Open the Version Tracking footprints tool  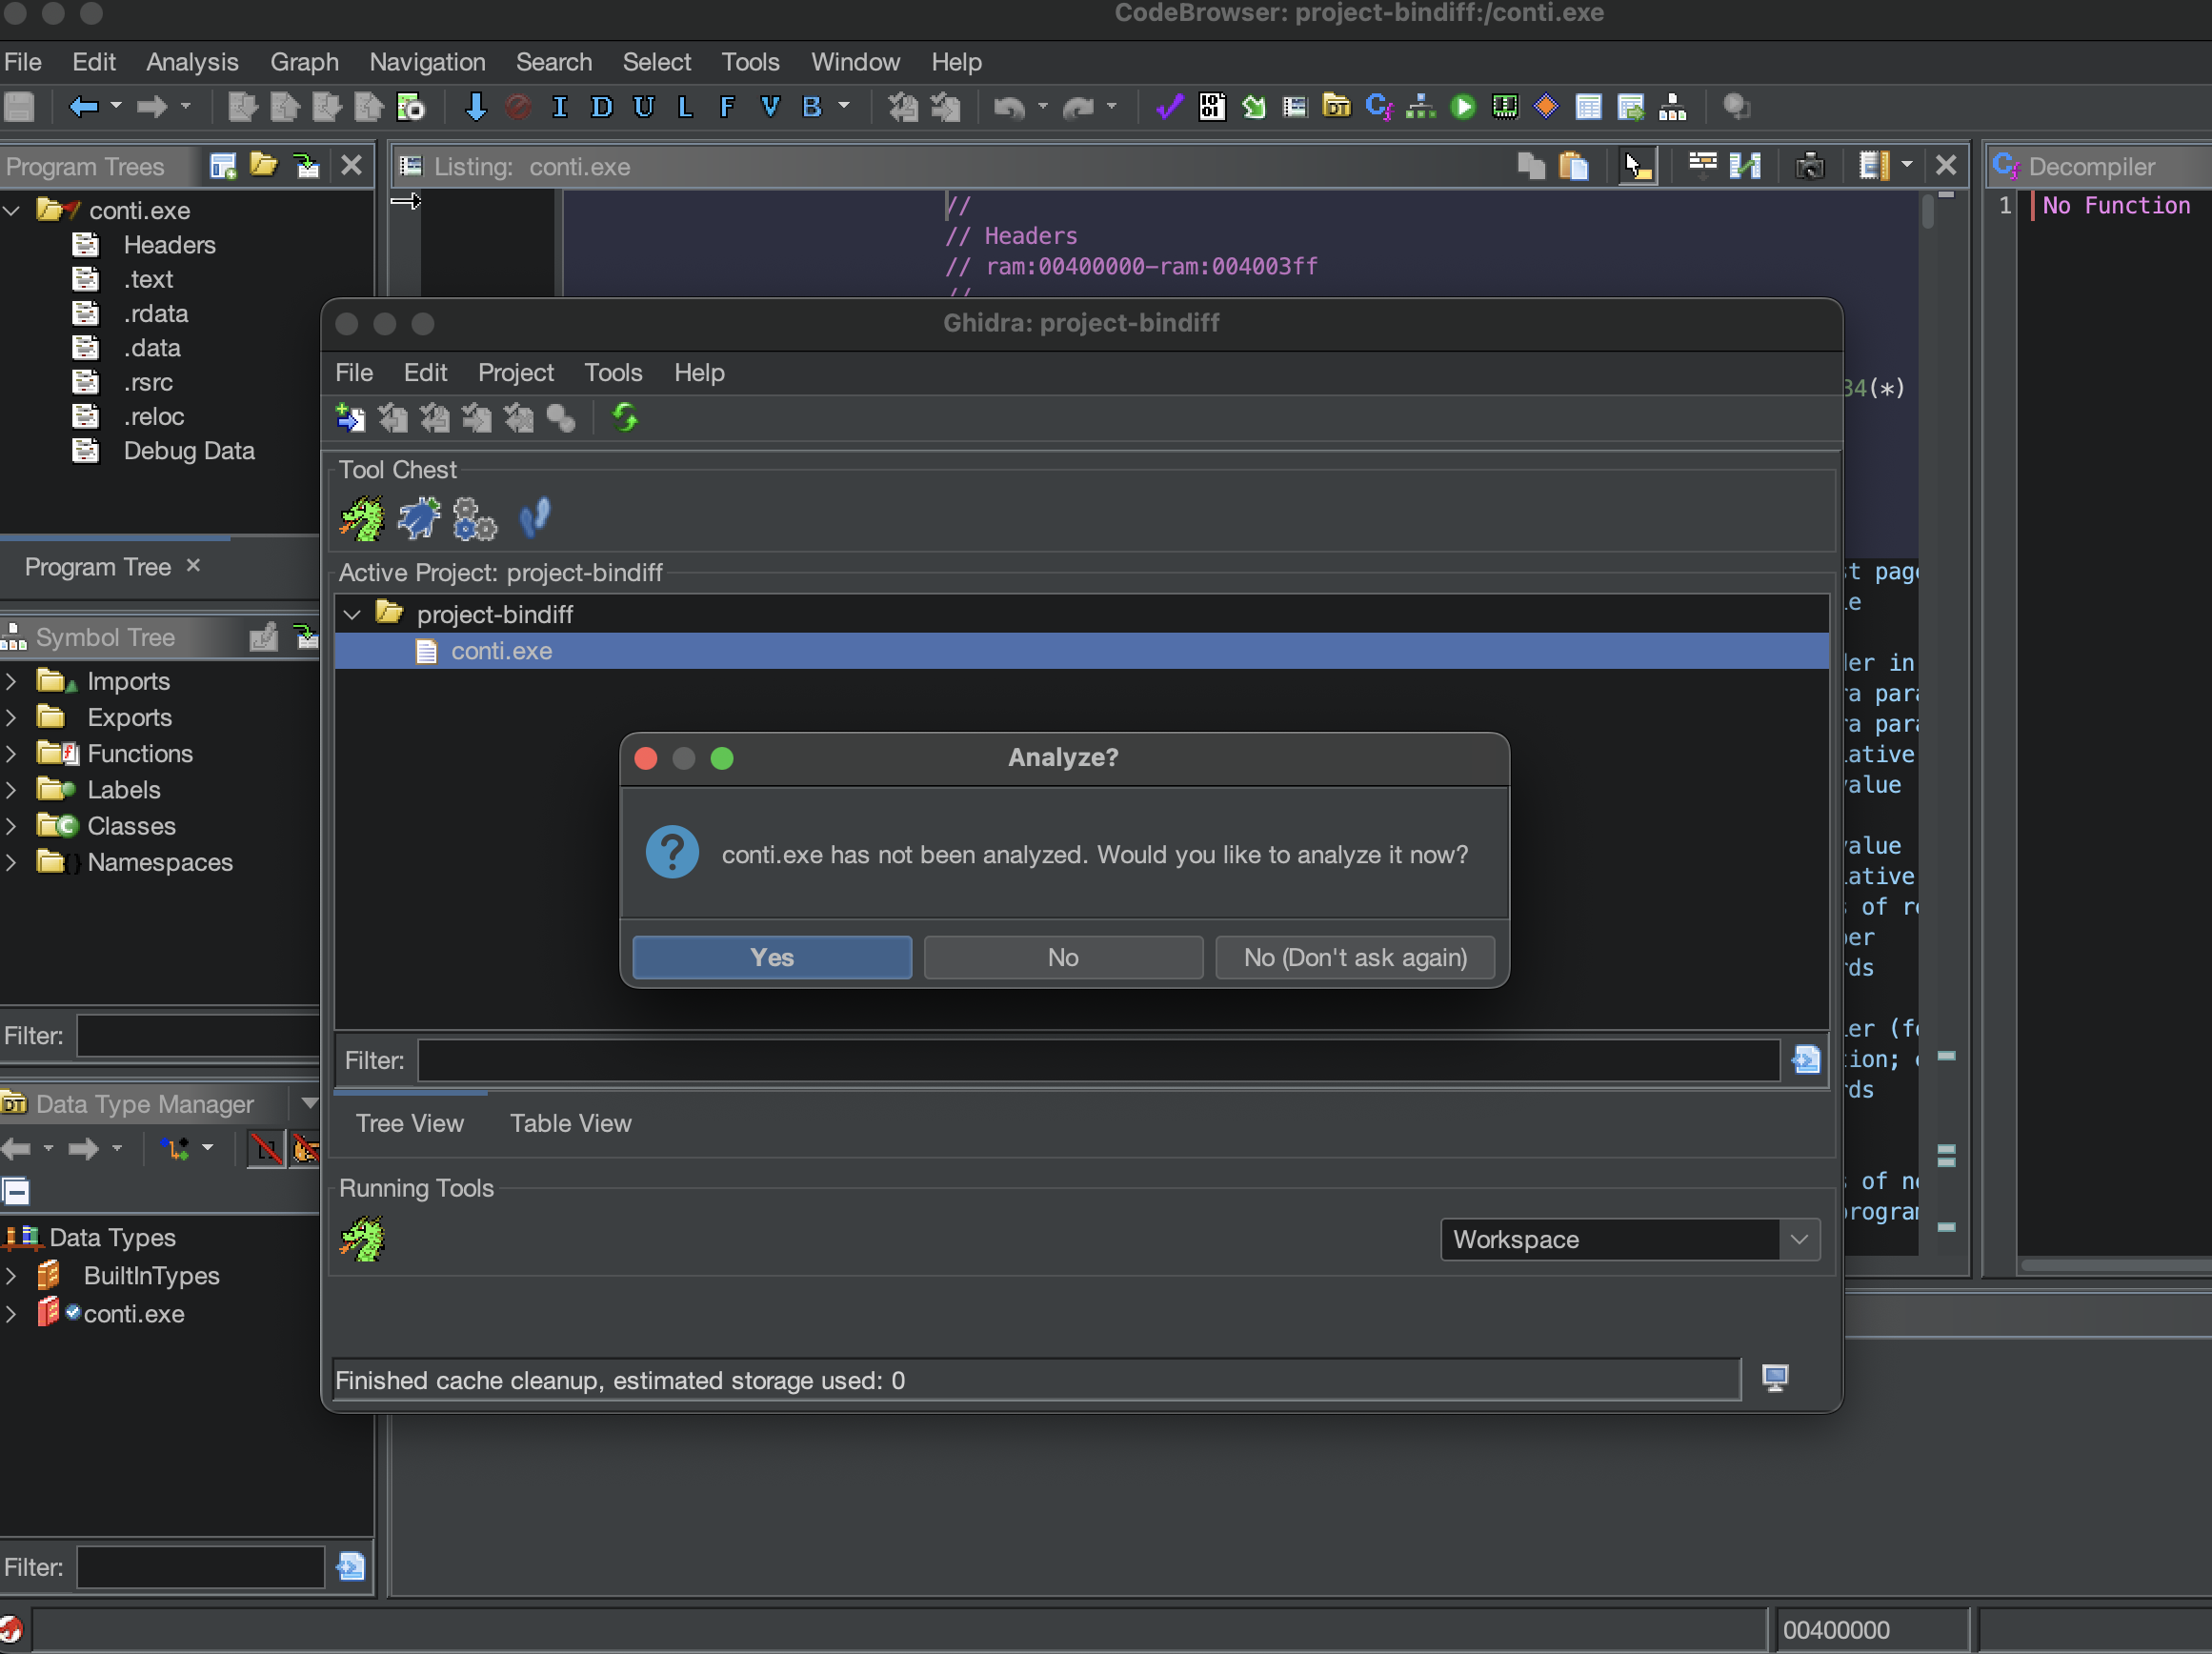535,518
